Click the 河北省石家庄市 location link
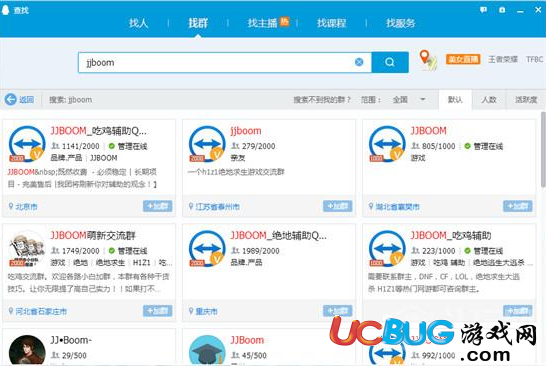This screenshot has height=370, width=546. pyautogui.click(x=41, y=311)
